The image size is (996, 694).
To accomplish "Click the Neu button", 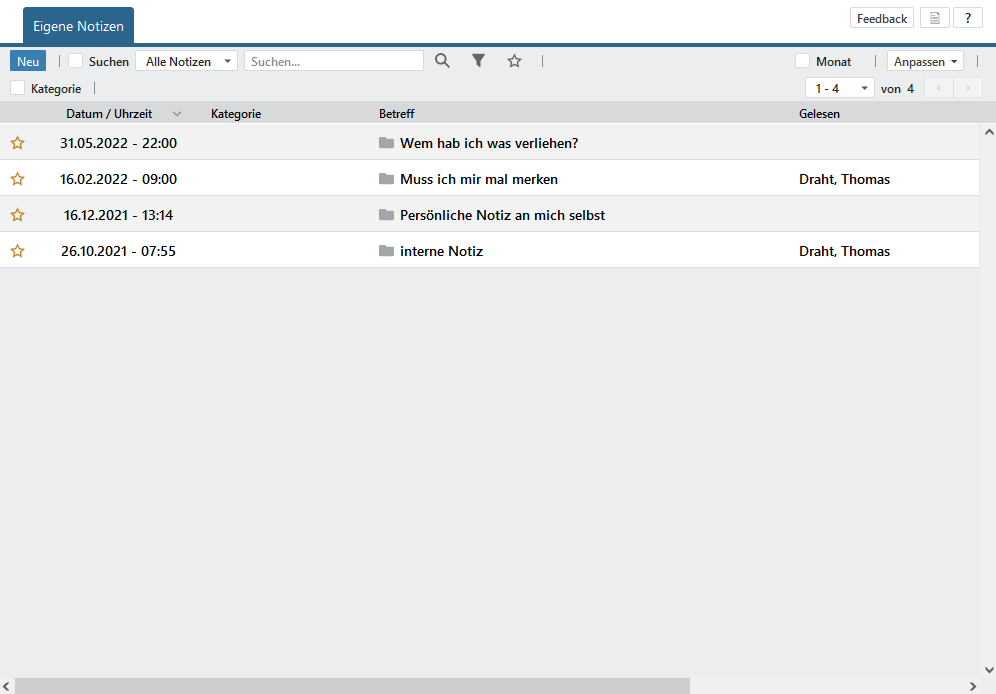I will click(x=28, y=61).
